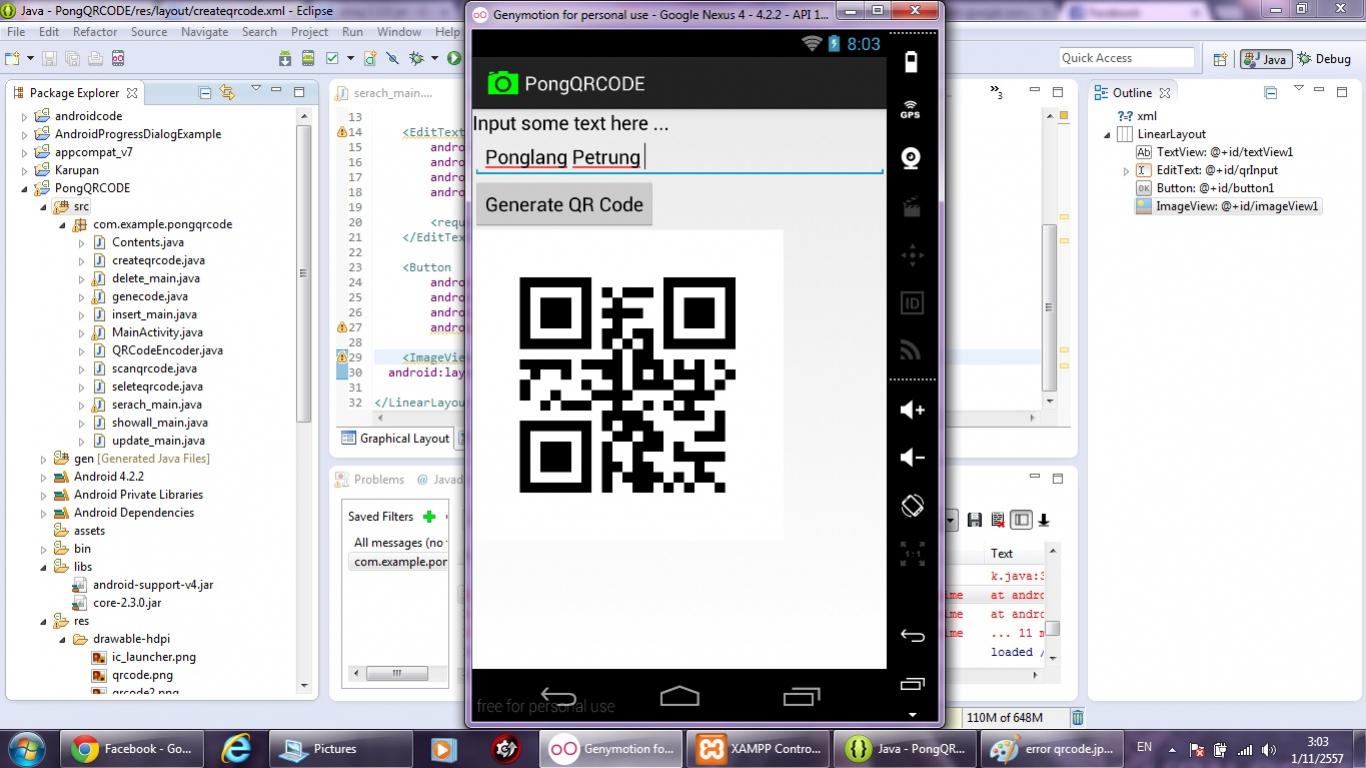This screenshot has width=1366, height=768.
Task: Collapse the PongQRCODE project node
Action: (25, 188)
